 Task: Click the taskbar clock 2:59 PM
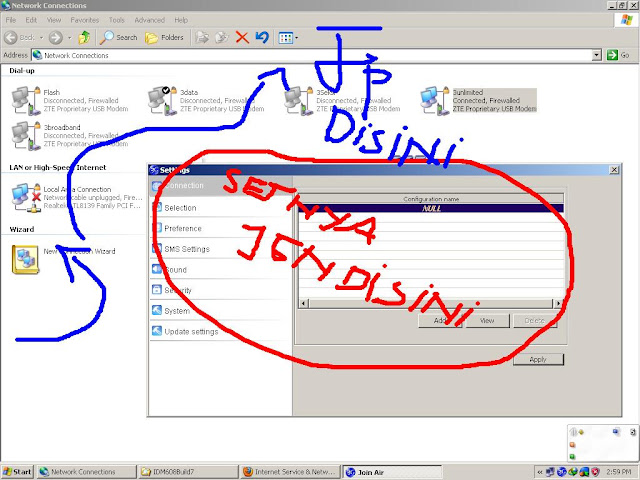(619, 472)
